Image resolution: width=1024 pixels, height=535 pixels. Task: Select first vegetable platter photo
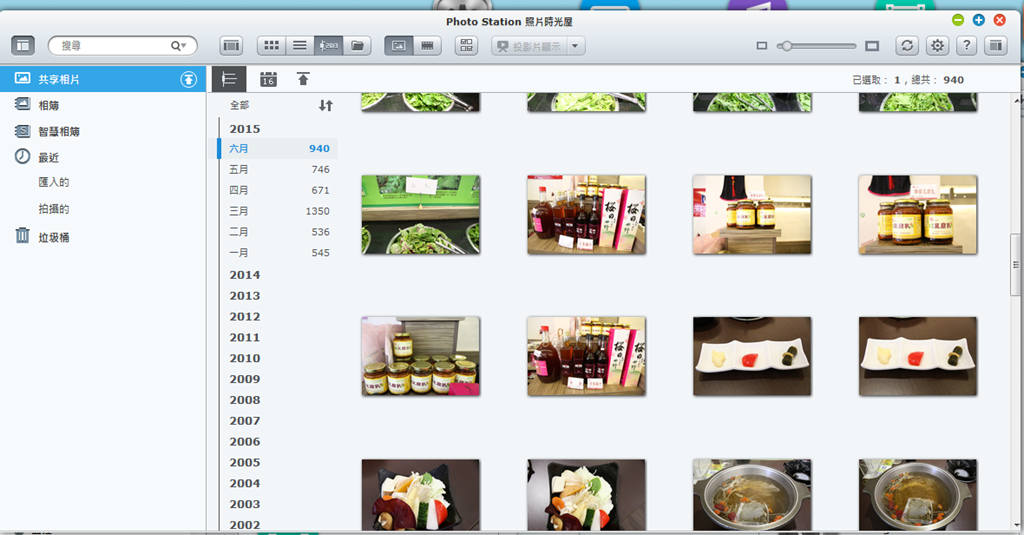tap(421, 495)
